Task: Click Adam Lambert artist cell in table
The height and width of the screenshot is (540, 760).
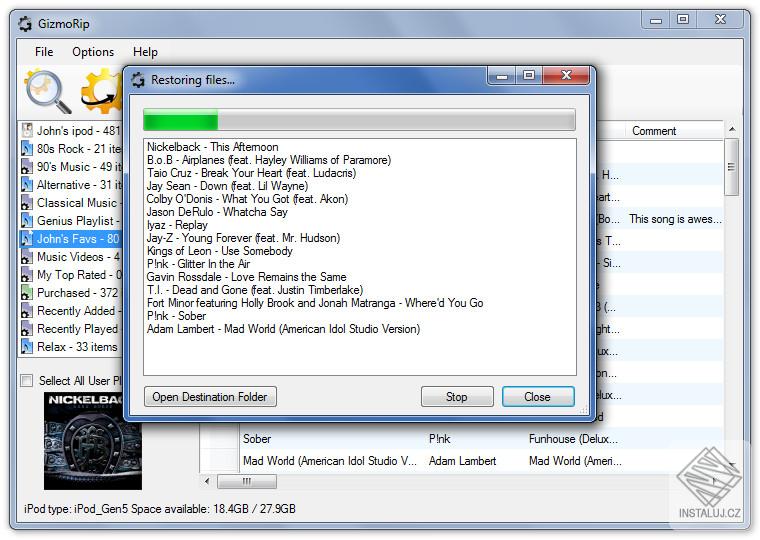Action: click(x=462, y=461)
